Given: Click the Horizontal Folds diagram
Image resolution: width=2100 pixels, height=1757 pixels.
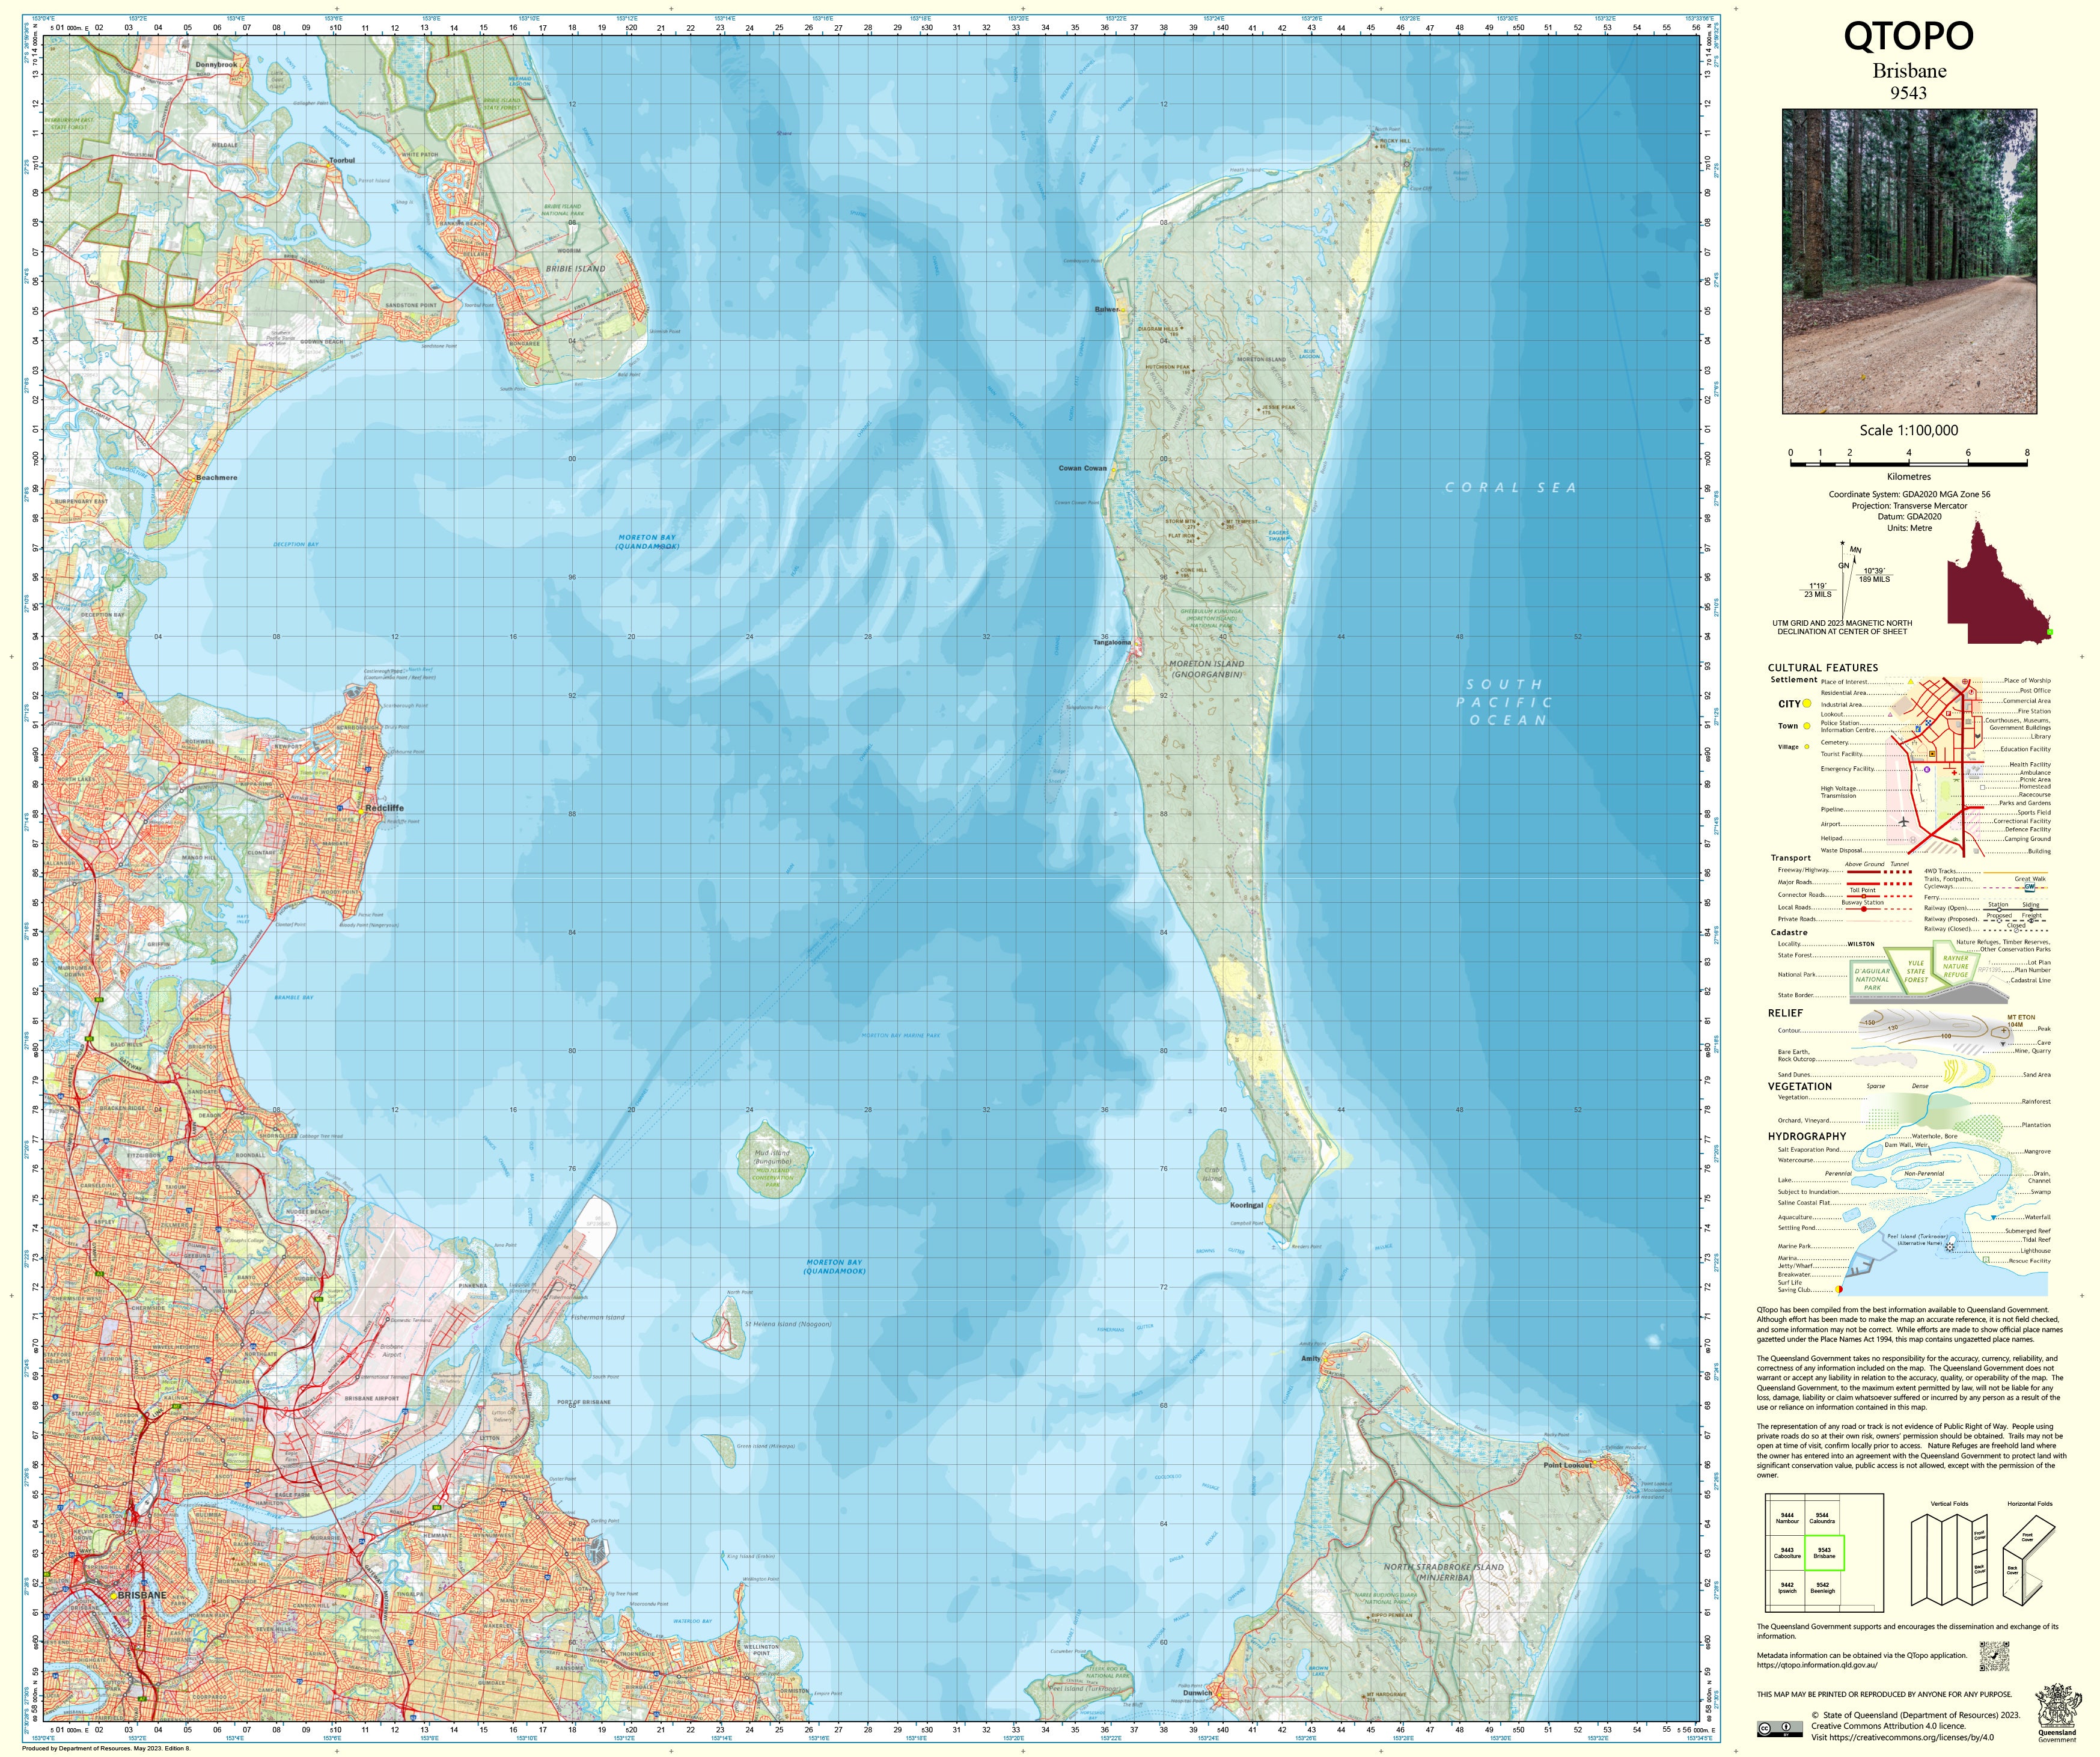Looking at the screenshot, I should point(2029,1561).
